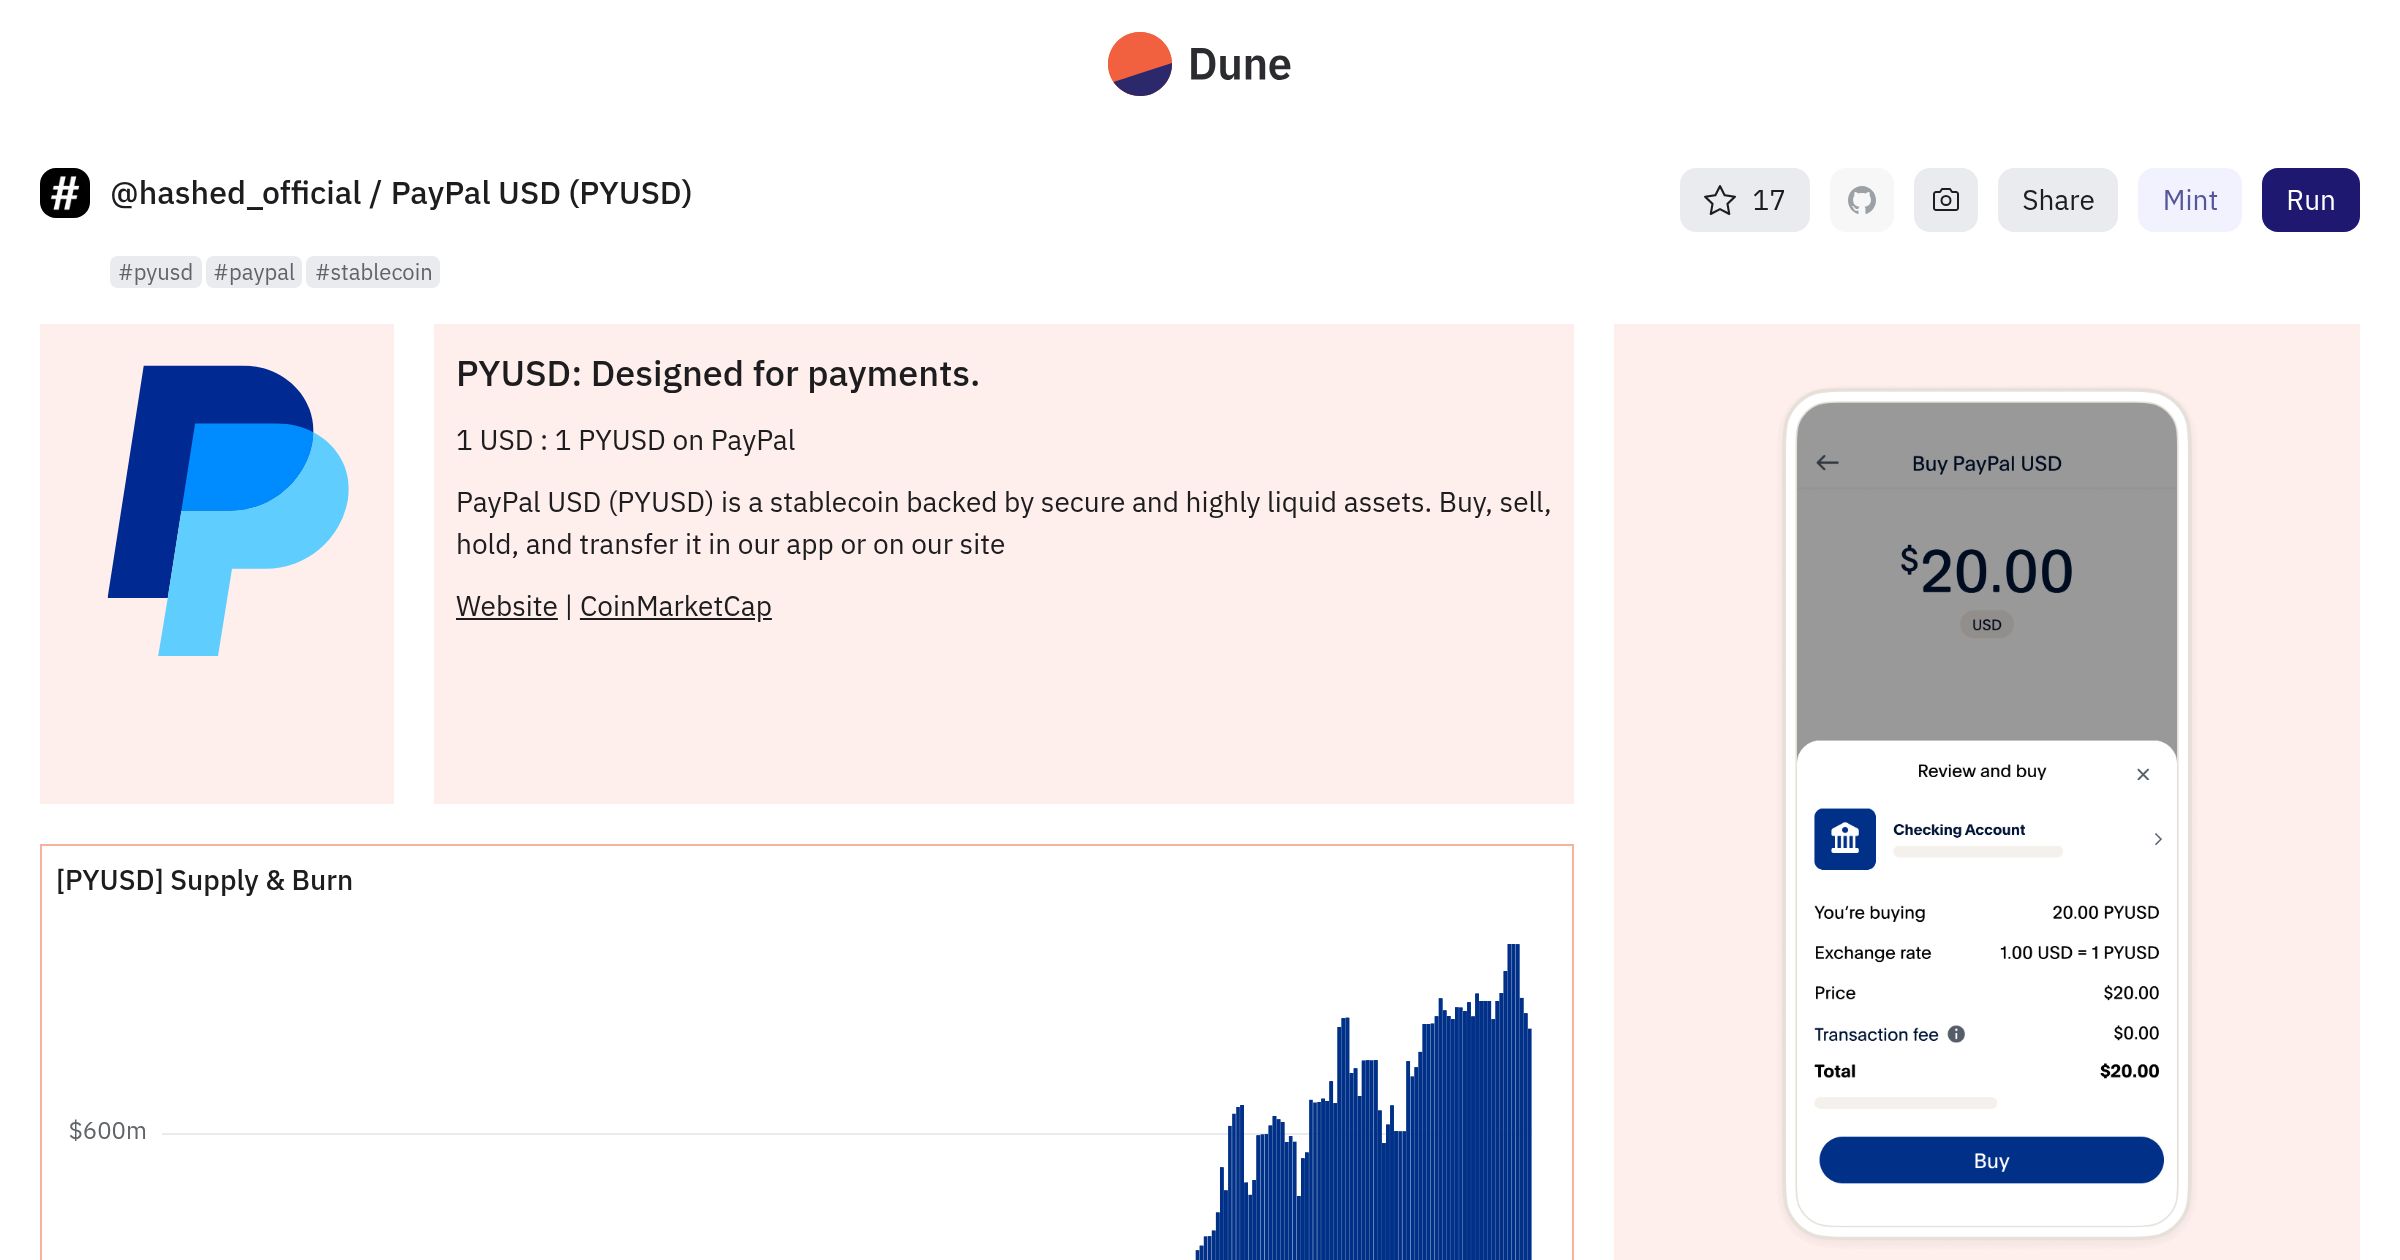Click the [PYUSD] Supply & Burn chart title
Image resolution: width=2400 pixels, height=1260 pixels.
point(204,880)
